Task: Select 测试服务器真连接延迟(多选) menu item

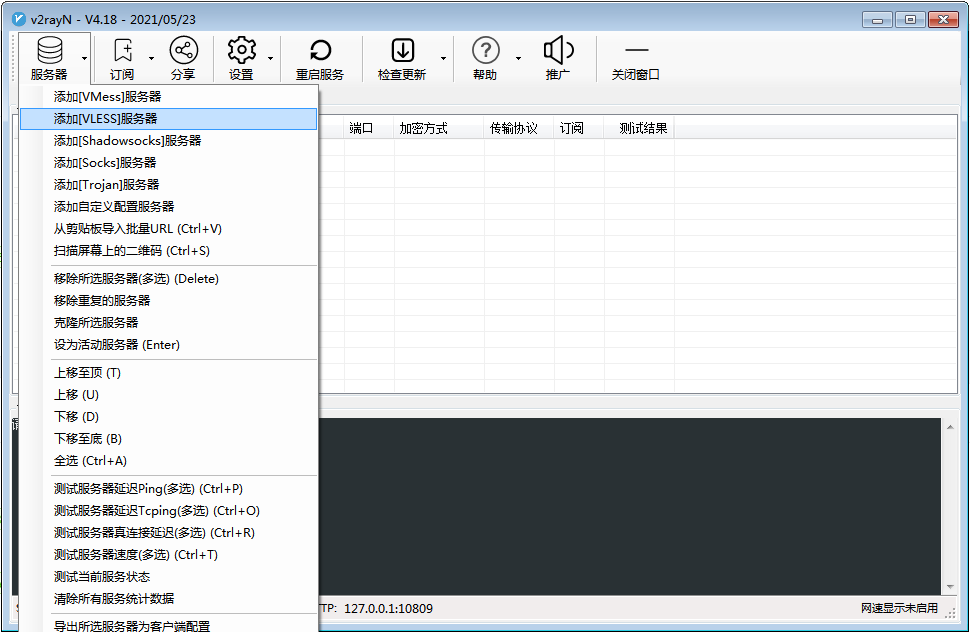Action: [168, 533]
